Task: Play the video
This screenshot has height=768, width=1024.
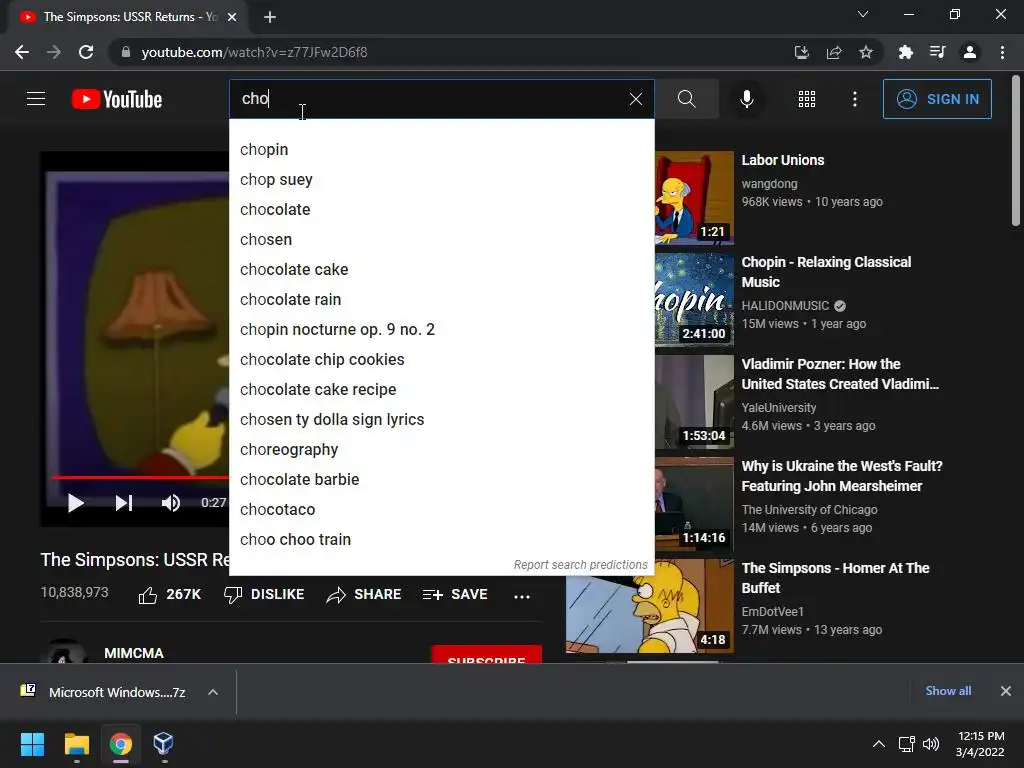Action: coord(76,503)
